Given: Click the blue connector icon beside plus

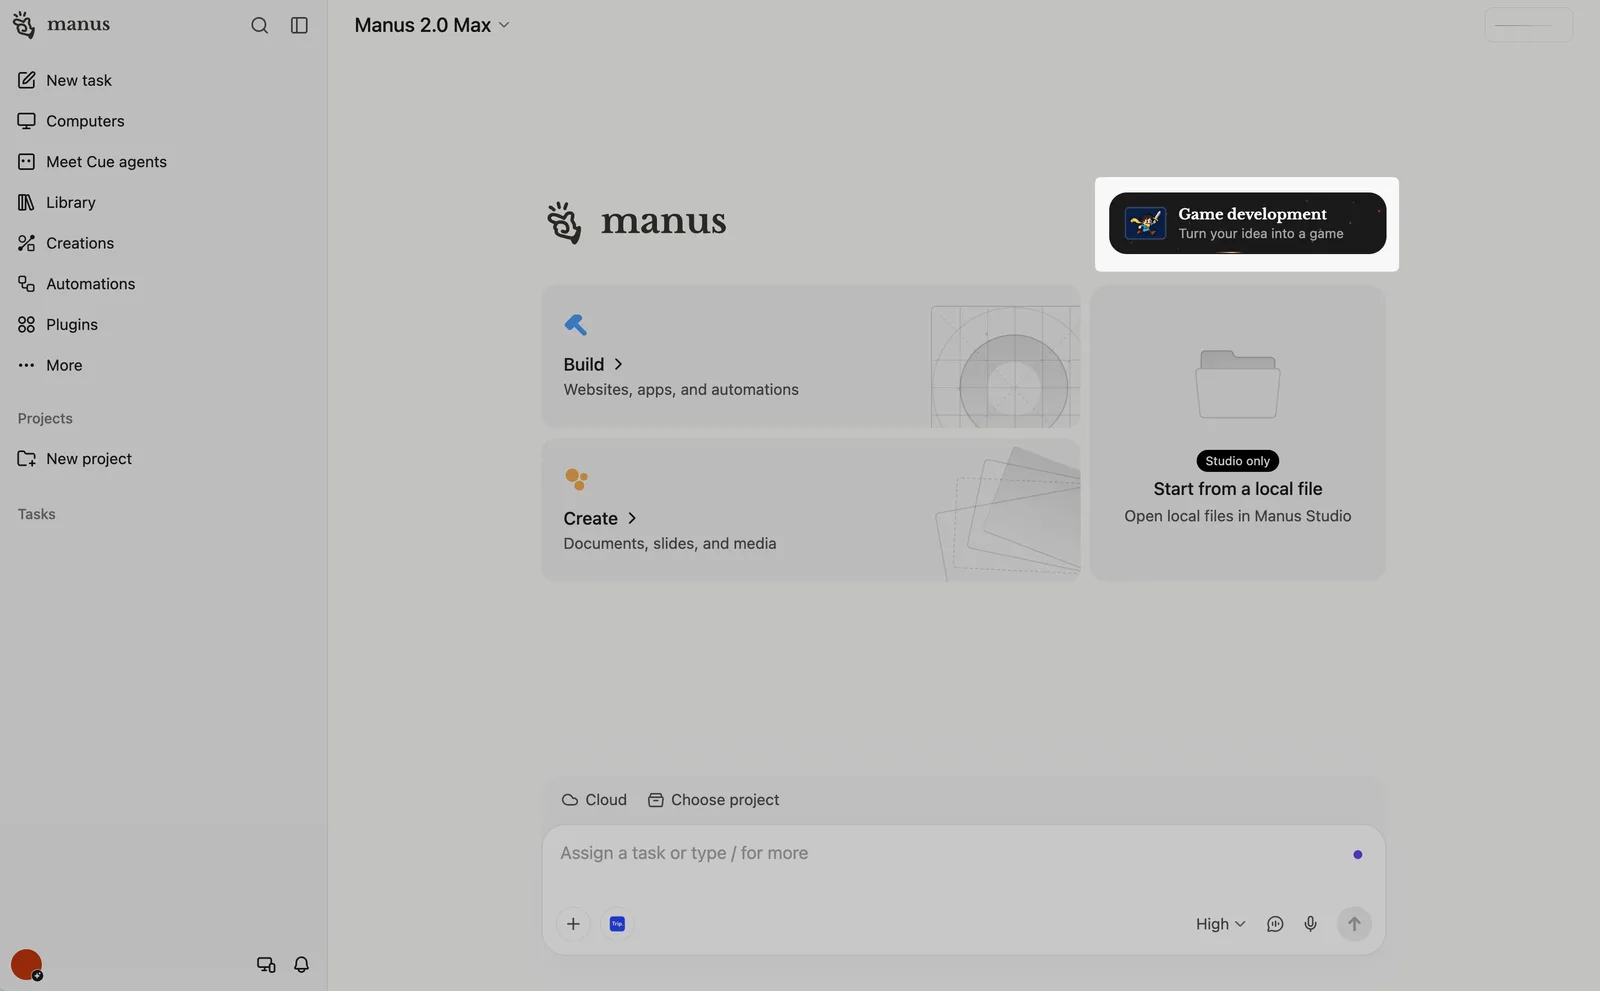Looking at the screenshot, I should point(617,924).
